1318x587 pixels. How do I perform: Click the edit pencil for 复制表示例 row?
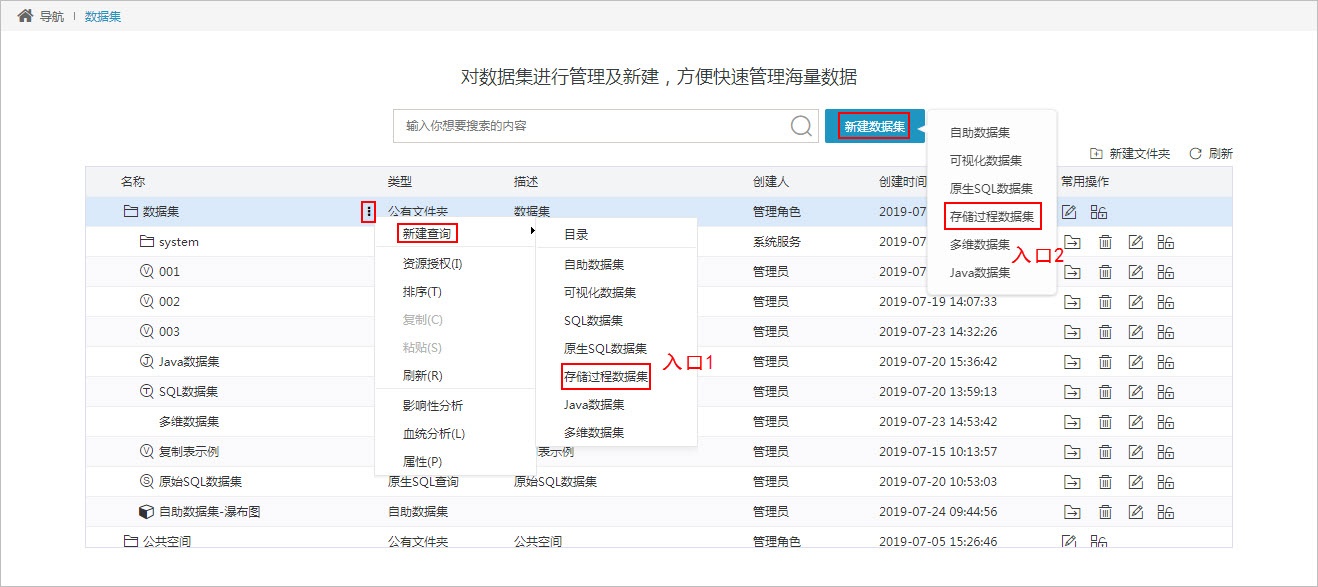click(1135, 452)
